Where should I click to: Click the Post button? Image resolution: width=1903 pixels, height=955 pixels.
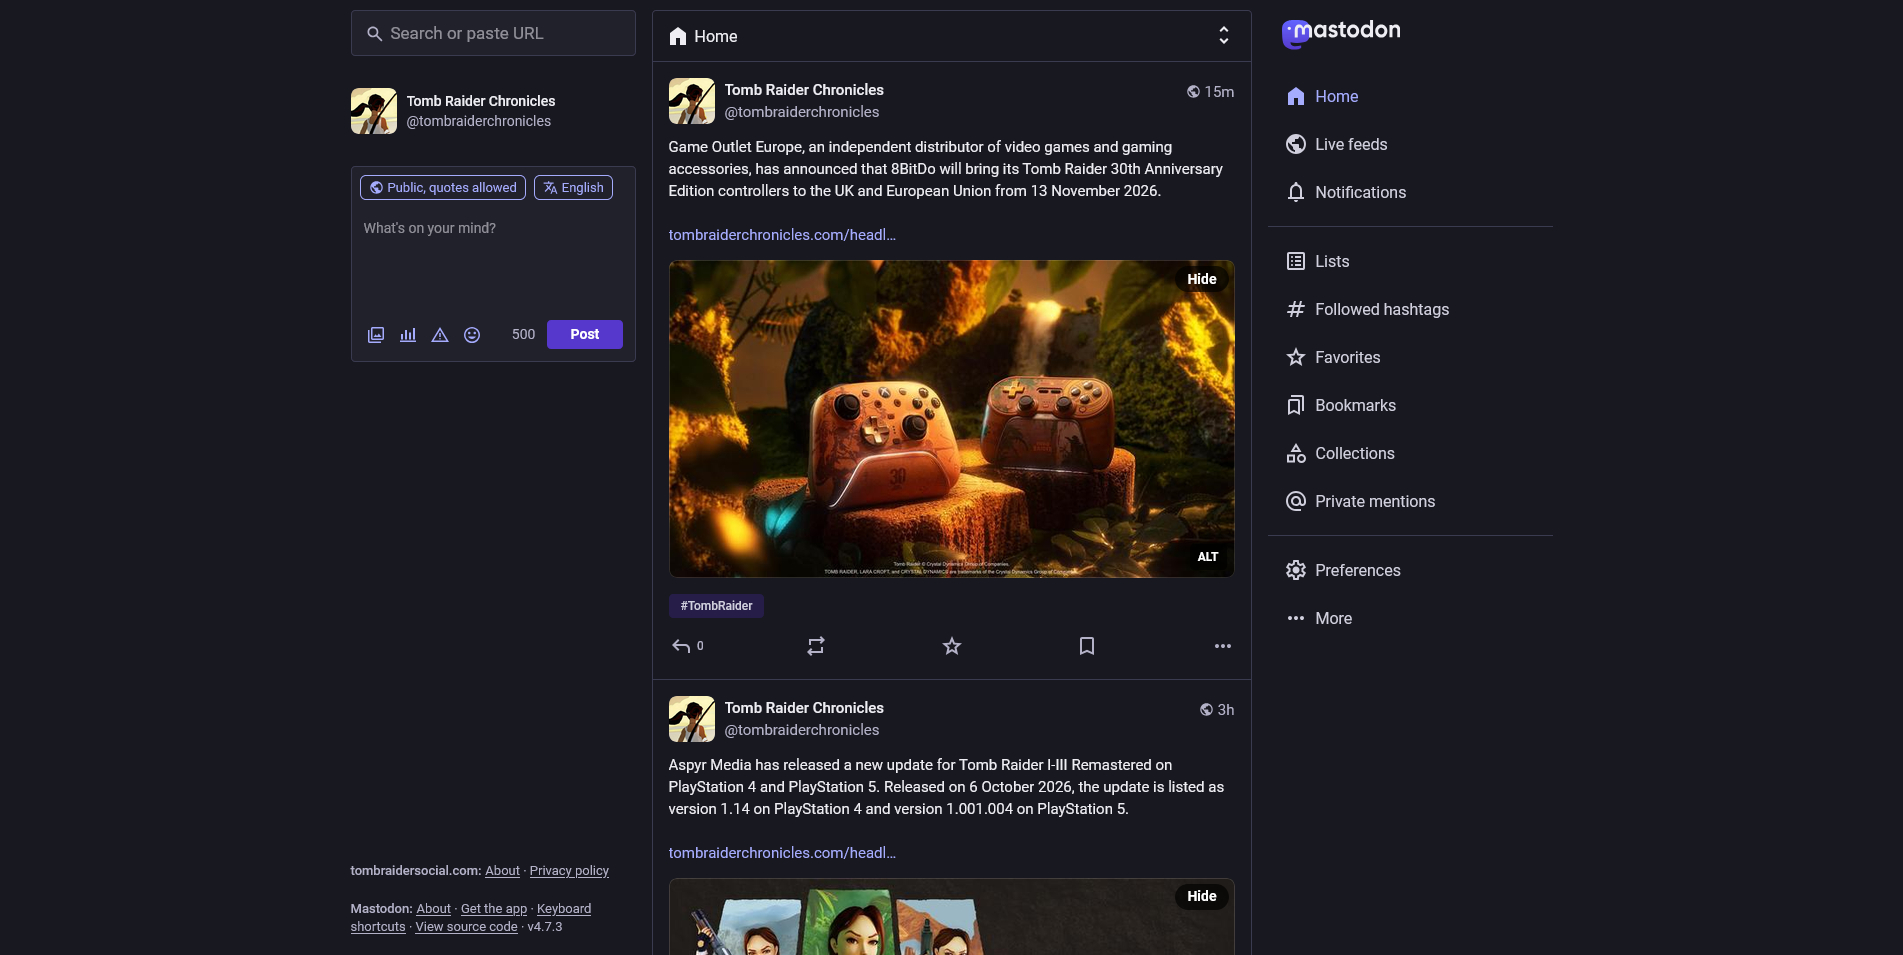(x=584, y=334)
